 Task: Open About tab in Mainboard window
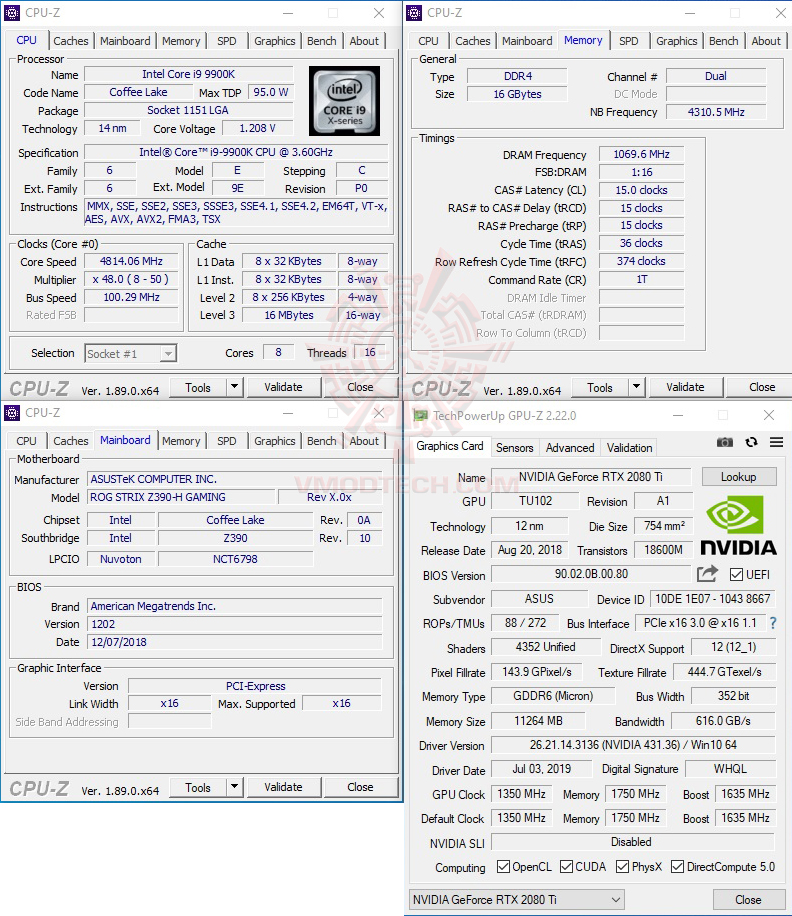pyautogui.click(x=364, y=441)
